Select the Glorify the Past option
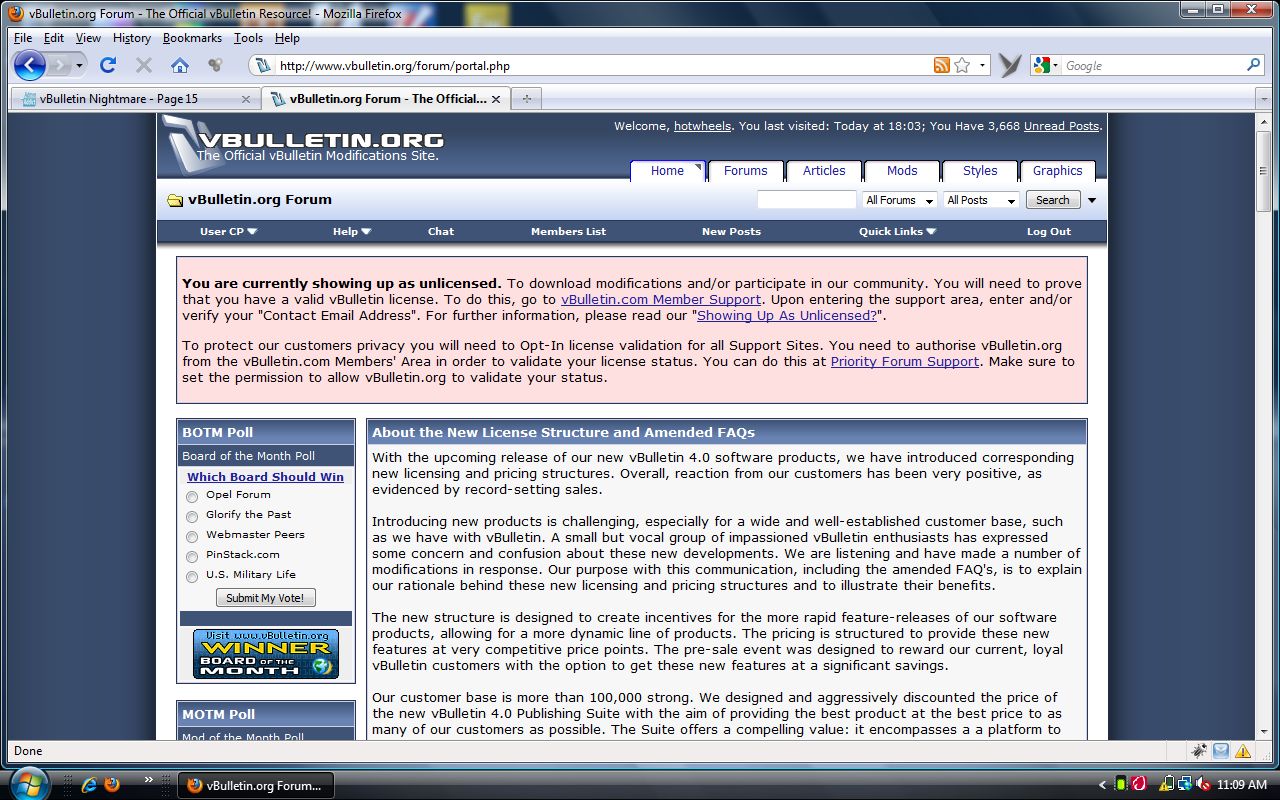This screenshot has width=1280, height=800. tap(192, 517)
